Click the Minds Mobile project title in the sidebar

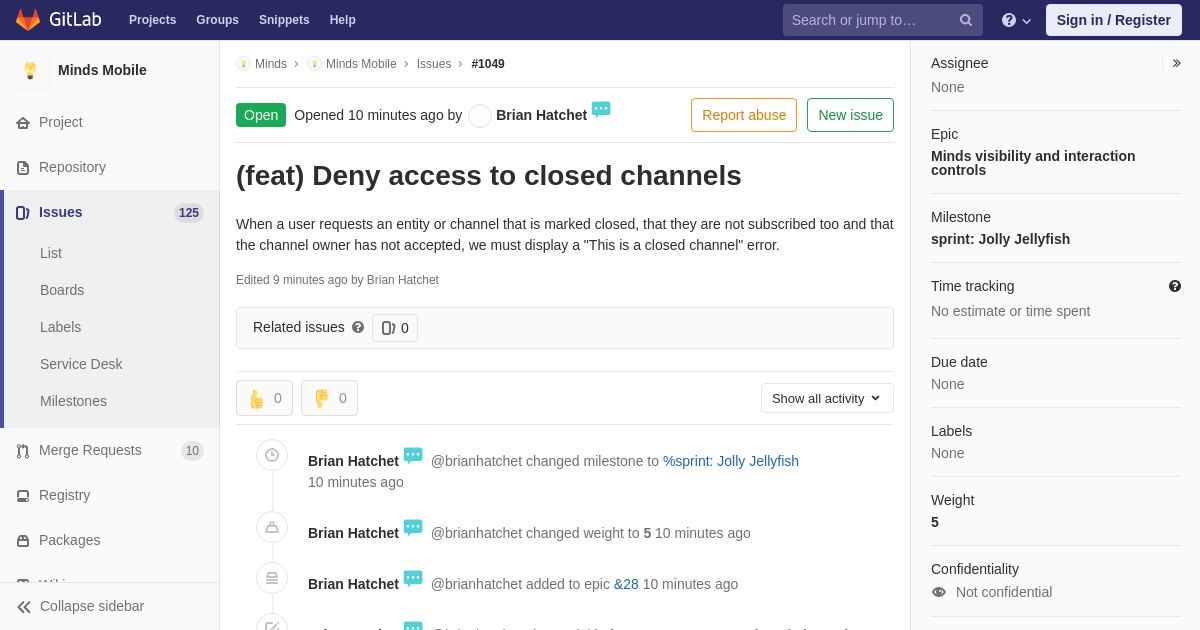click(x=102, y=70)
